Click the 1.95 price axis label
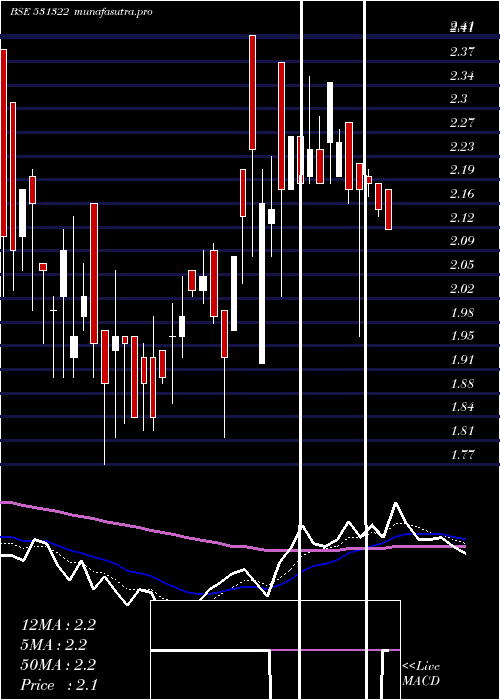500x700 pixels. pyautogui.click(x=462, y=336)
